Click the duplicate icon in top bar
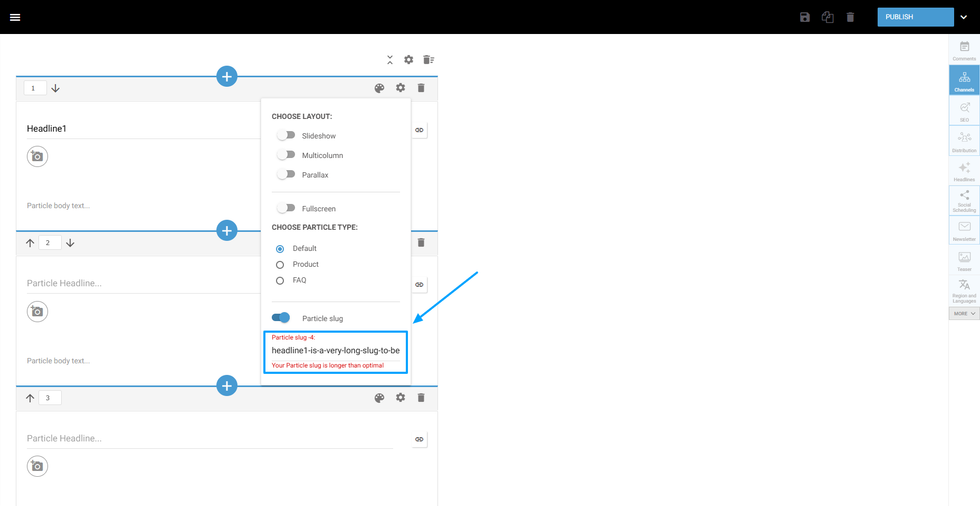This screenshot has height=506, width=980. [x=828, y=17]
